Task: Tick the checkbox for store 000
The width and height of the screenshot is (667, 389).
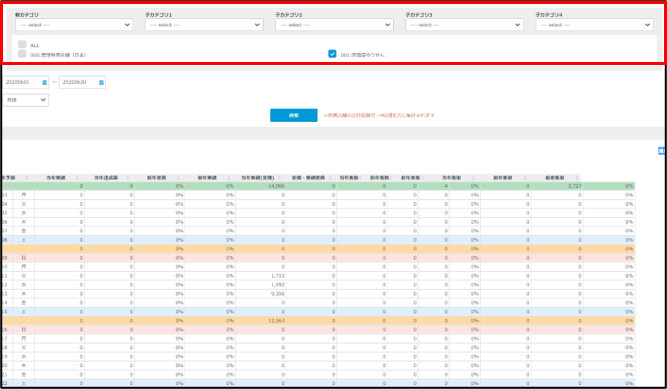Action: point(22,54)
